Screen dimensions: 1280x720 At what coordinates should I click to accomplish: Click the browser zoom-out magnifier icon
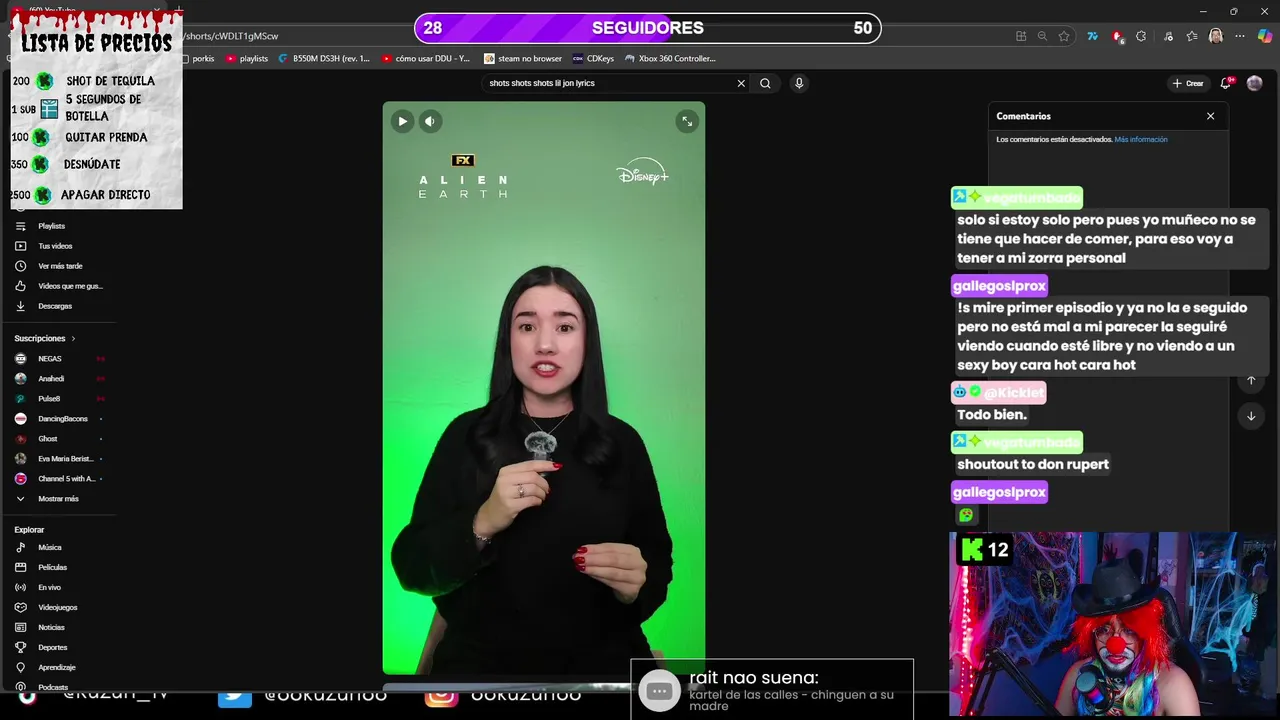coord(1042,36)
